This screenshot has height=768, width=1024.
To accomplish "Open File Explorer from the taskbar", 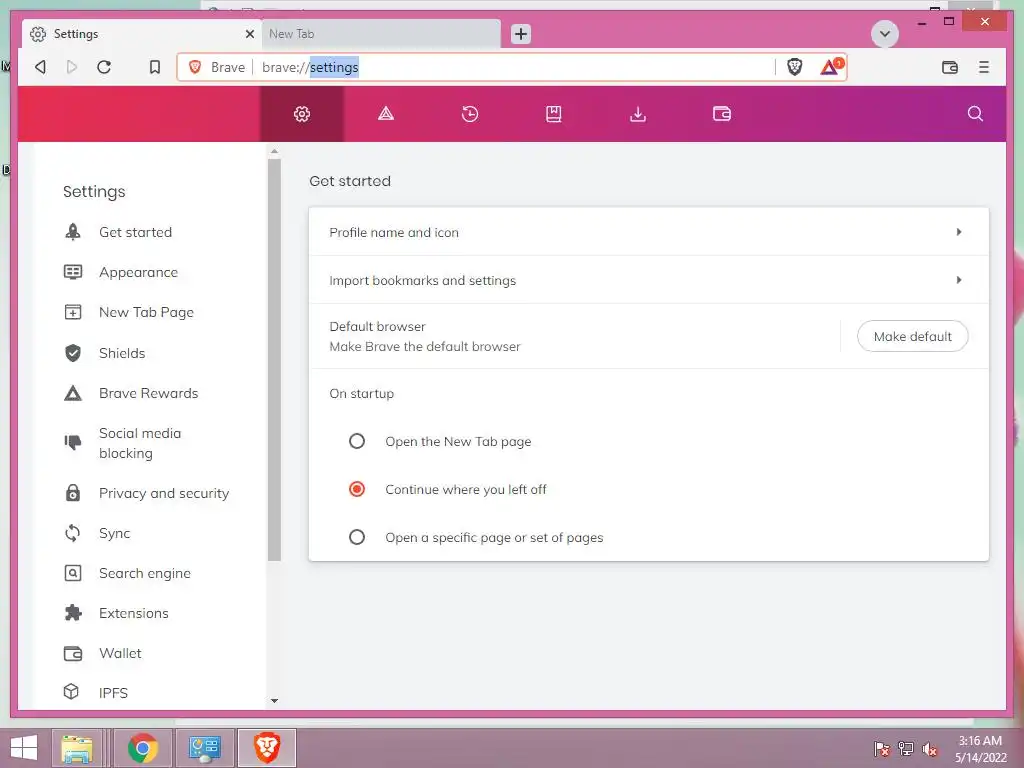I will (x=76, y=748).
